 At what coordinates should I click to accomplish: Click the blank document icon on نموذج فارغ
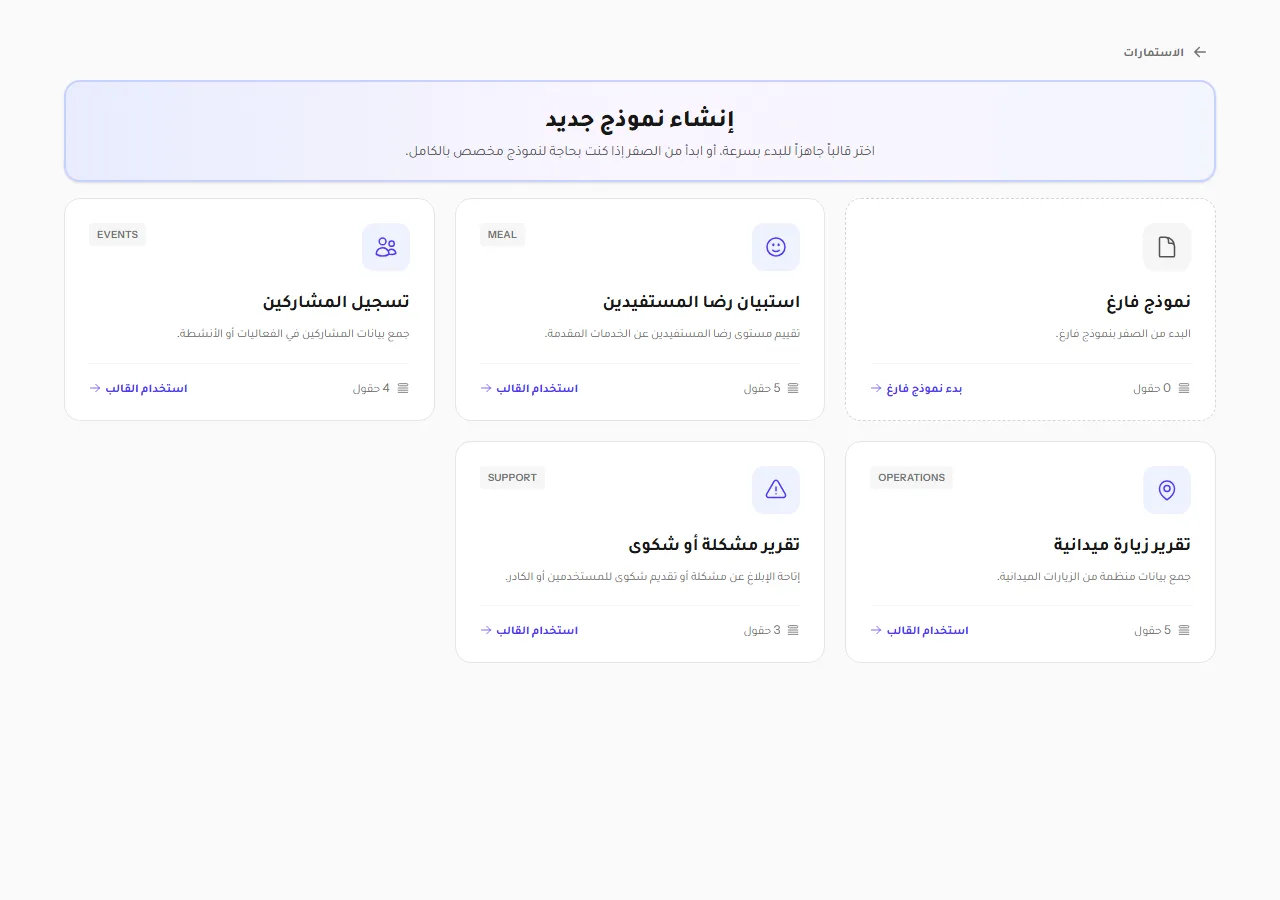click(1167, 247)
